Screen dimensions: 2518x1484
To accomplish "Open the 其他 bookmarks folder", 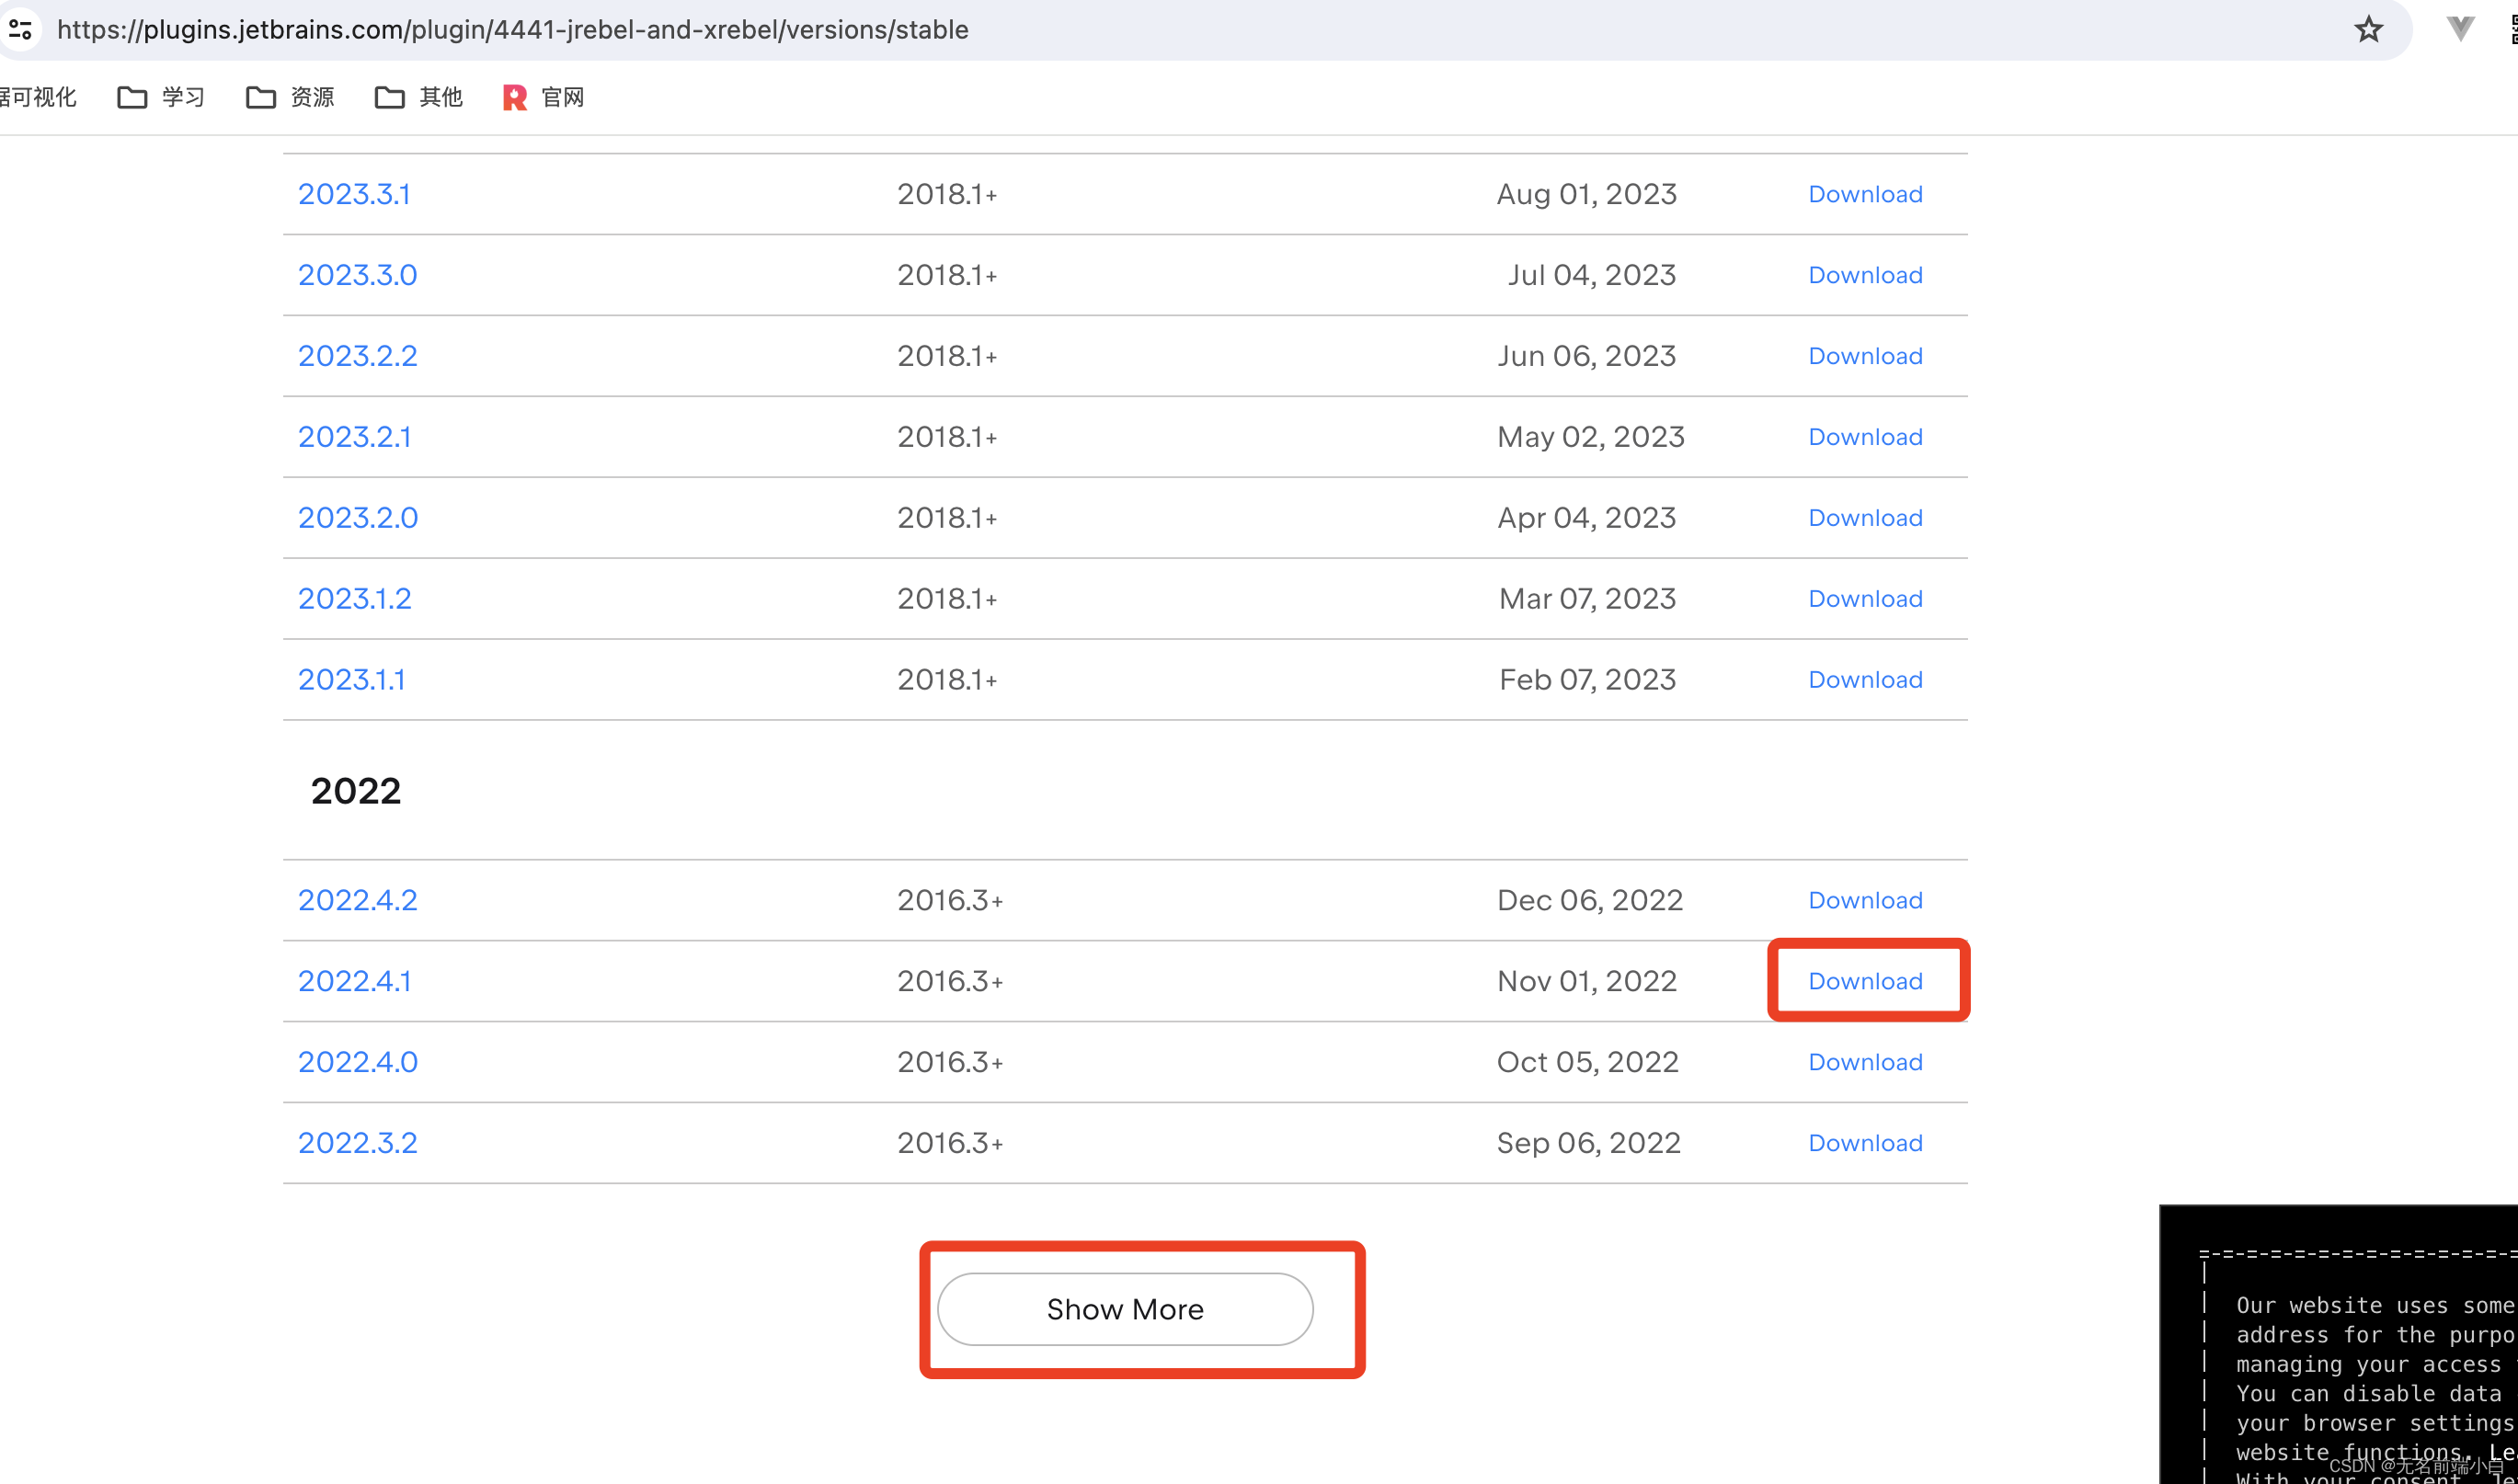I will tap(419, 97).
